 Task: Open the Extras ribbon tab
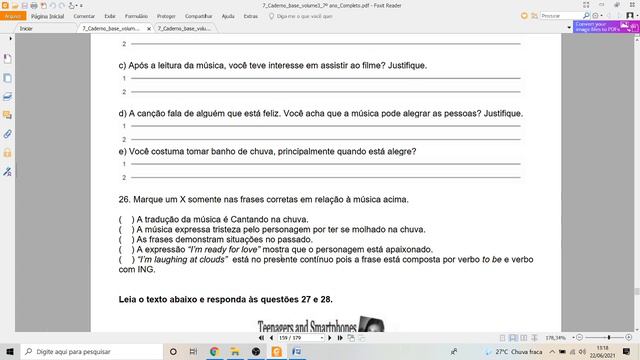pyautogui.click(x=251, y=16)
